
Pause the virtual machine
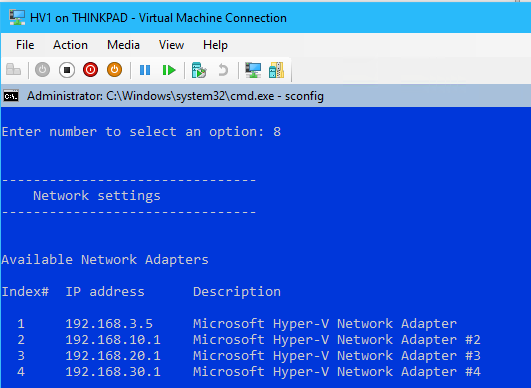145,70
